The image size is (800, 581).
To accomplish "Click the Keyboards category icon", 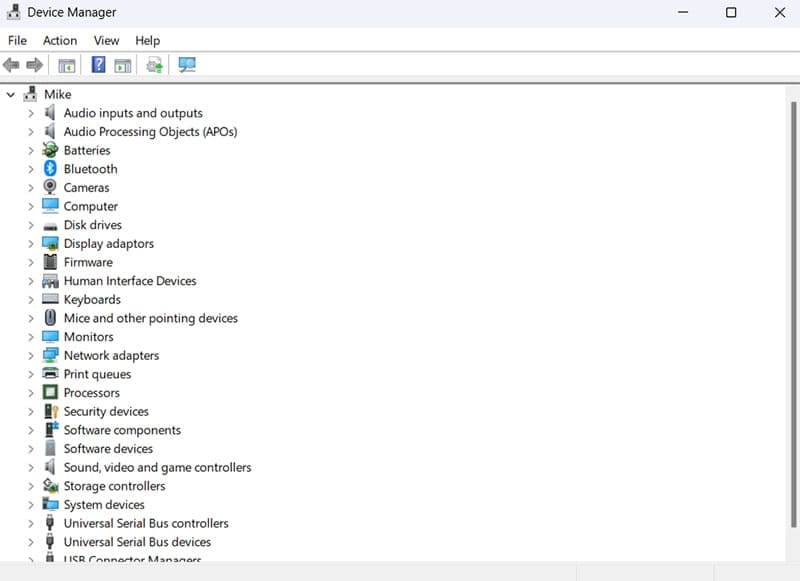I will [50, 299].
